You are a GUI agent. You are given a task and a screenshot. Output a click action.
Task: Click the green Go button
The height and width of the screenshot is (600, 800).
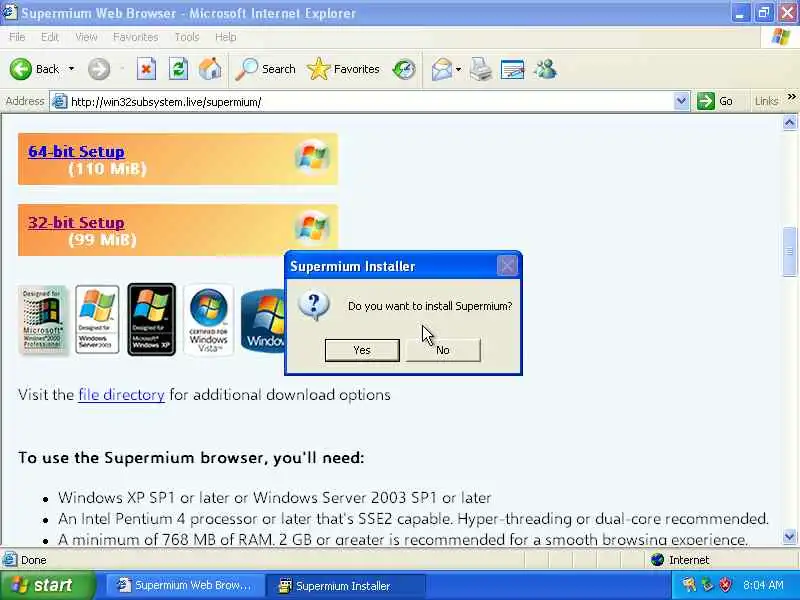(x=715, y=101)
